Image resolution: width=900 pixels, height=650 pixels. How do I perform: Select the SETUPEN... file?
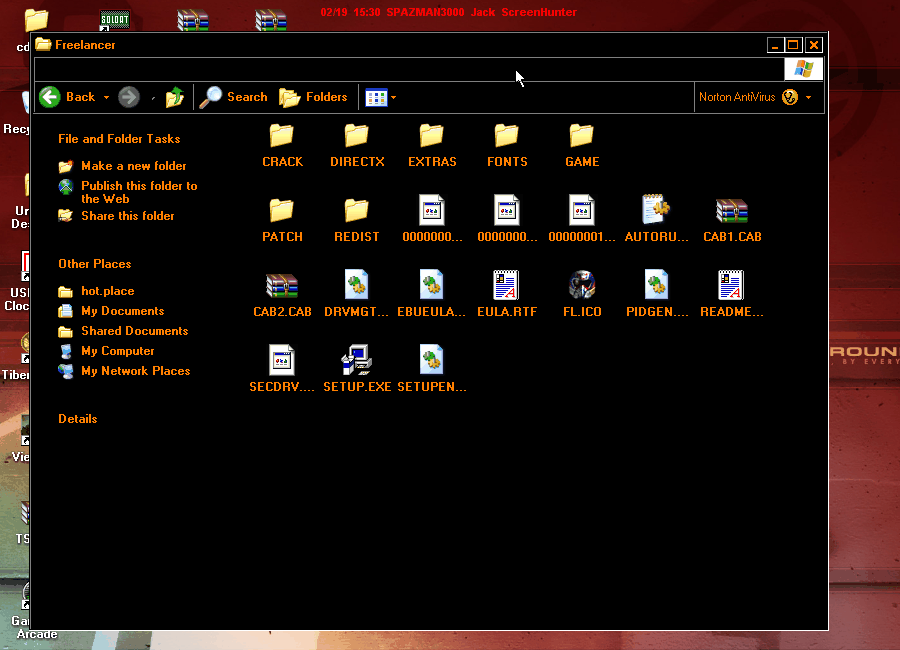pos(432,370)
